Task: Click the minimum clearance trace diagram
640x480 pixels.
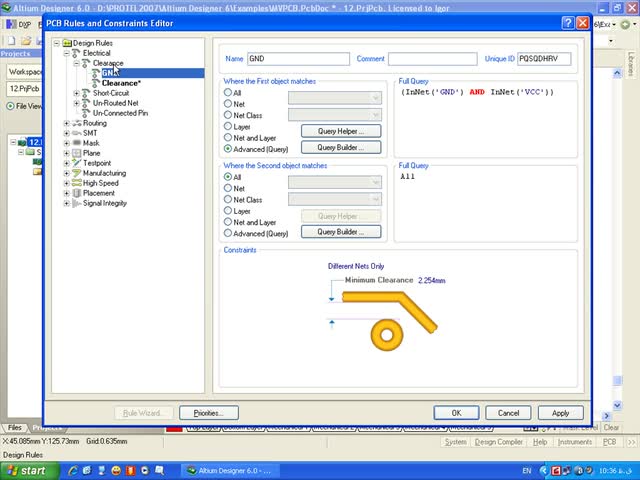Action: coord(384,320)
